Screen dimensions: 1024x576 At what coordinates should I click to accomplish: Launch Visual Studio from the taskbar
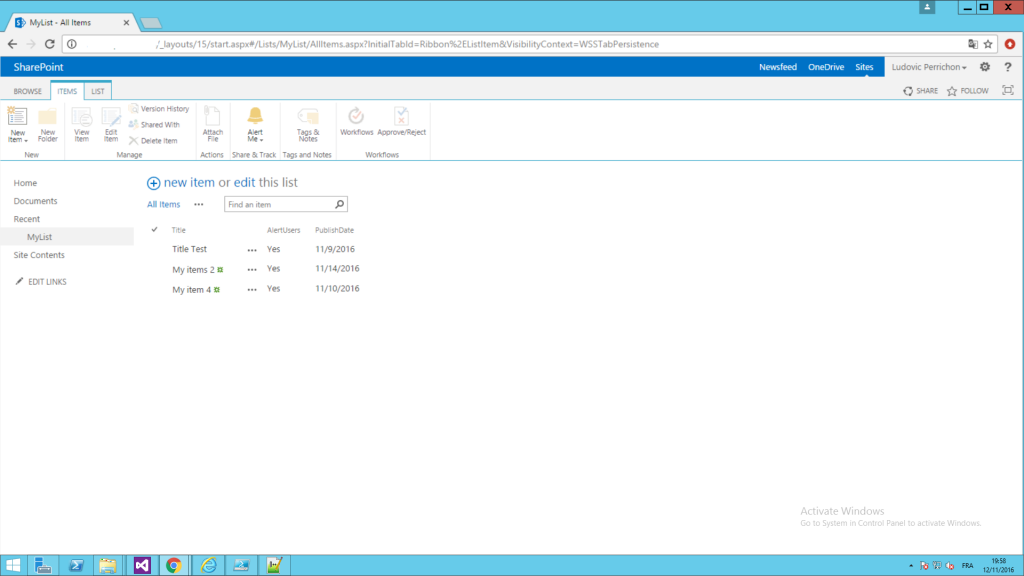coord(142,565)
